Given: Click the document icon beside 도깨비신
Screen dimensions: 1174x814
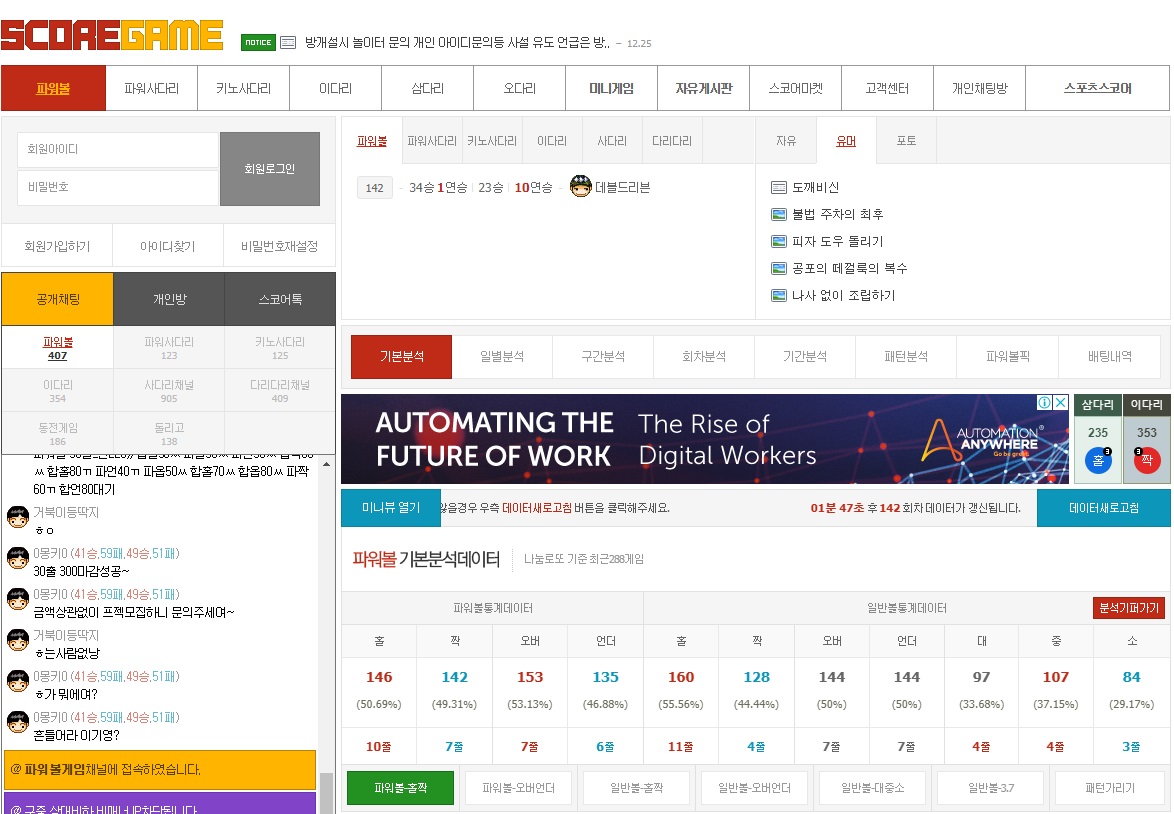Looking at the screenshot, I should pos(778,187).
